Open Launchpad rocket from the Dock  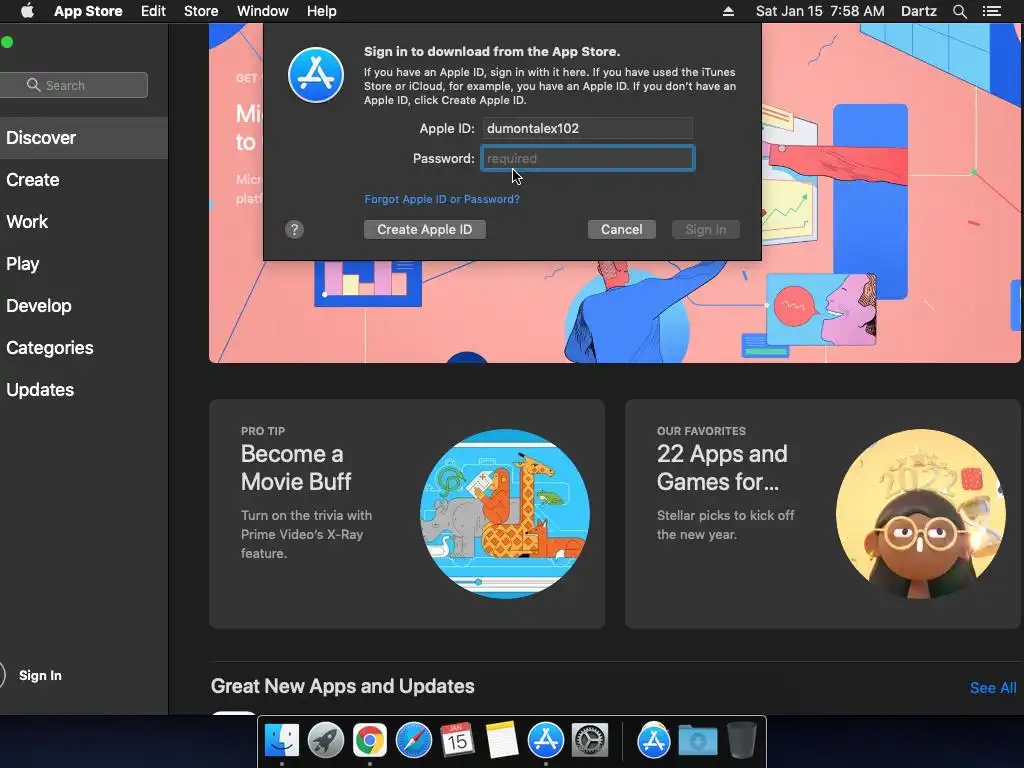pyautogui.click(x=325, y=740)
